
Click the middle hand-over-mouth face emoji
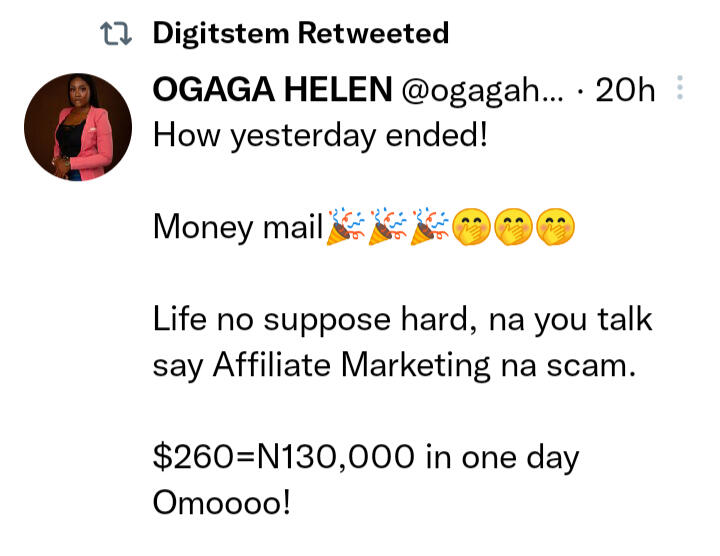[x=514, y=229]
